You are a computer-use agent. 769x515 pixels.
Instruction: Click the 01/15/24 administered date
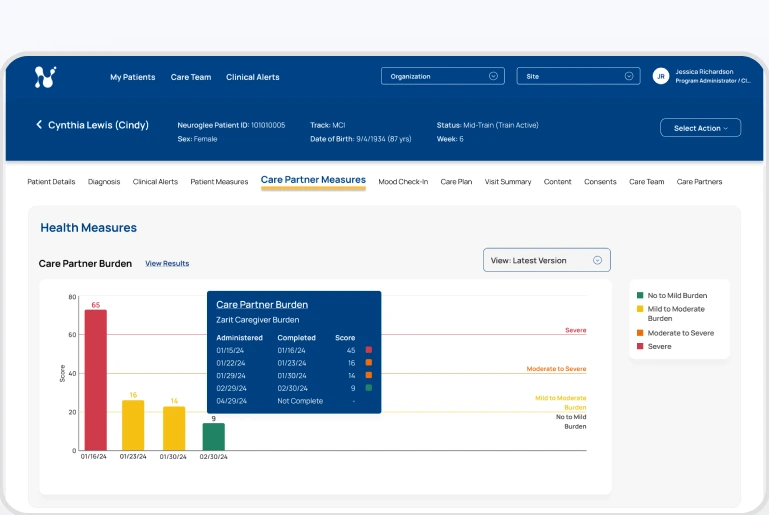(230, 350)
